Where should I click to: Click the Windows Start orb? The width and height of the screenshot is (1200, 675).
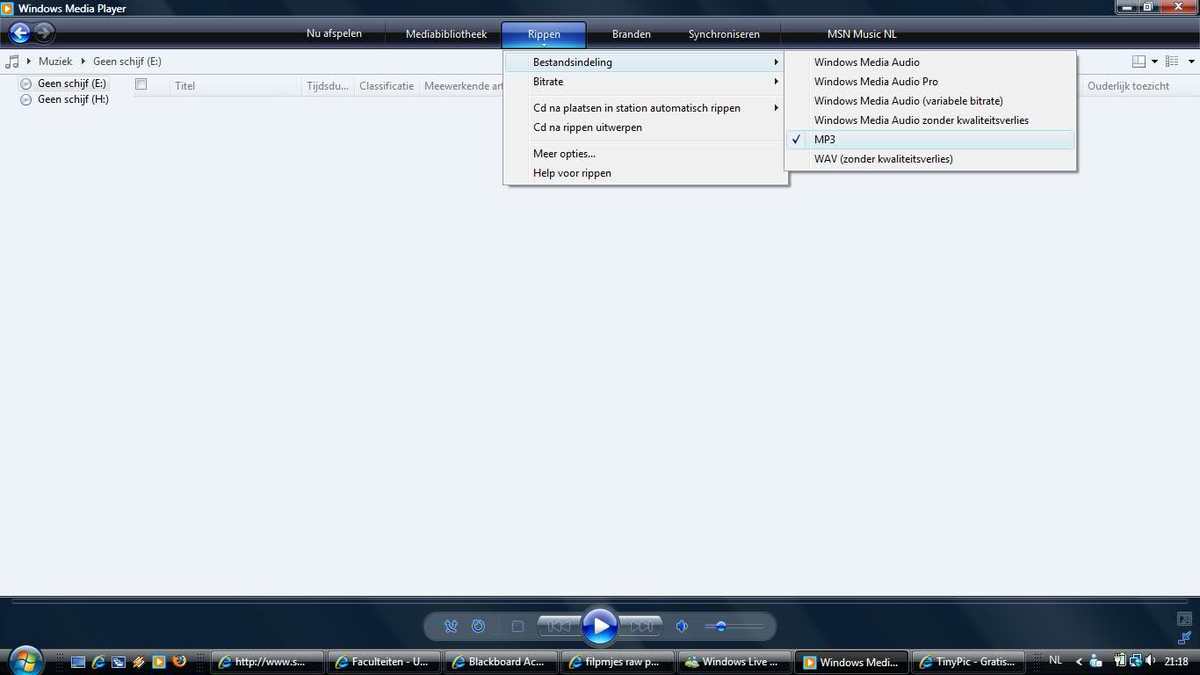pos(24,660)
